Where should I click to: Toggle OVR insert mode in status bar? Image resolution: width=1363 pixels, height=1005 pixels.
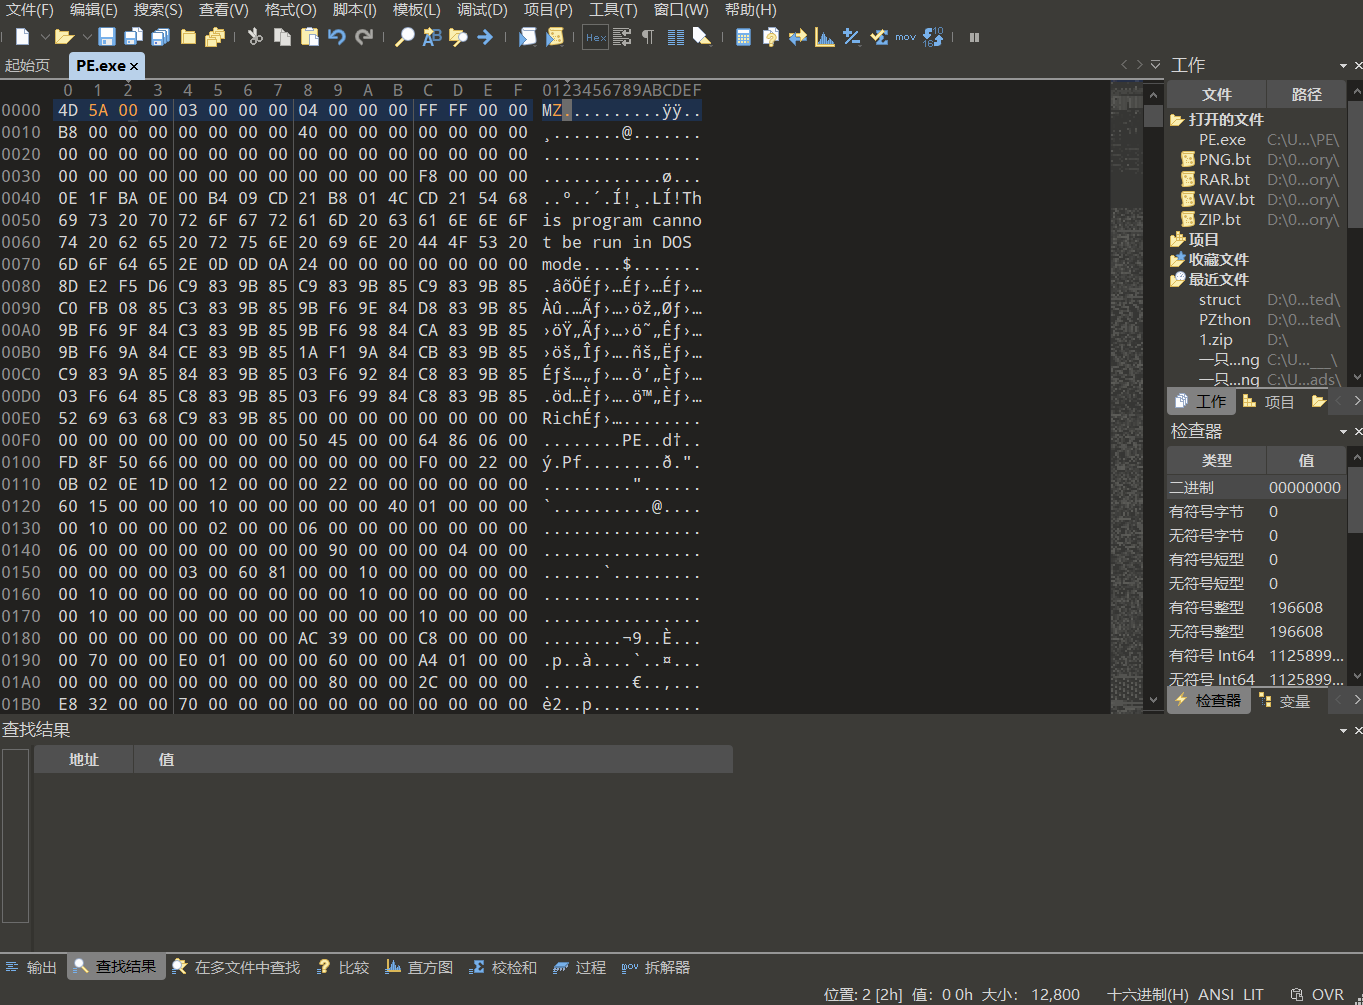coord(1327,994)
